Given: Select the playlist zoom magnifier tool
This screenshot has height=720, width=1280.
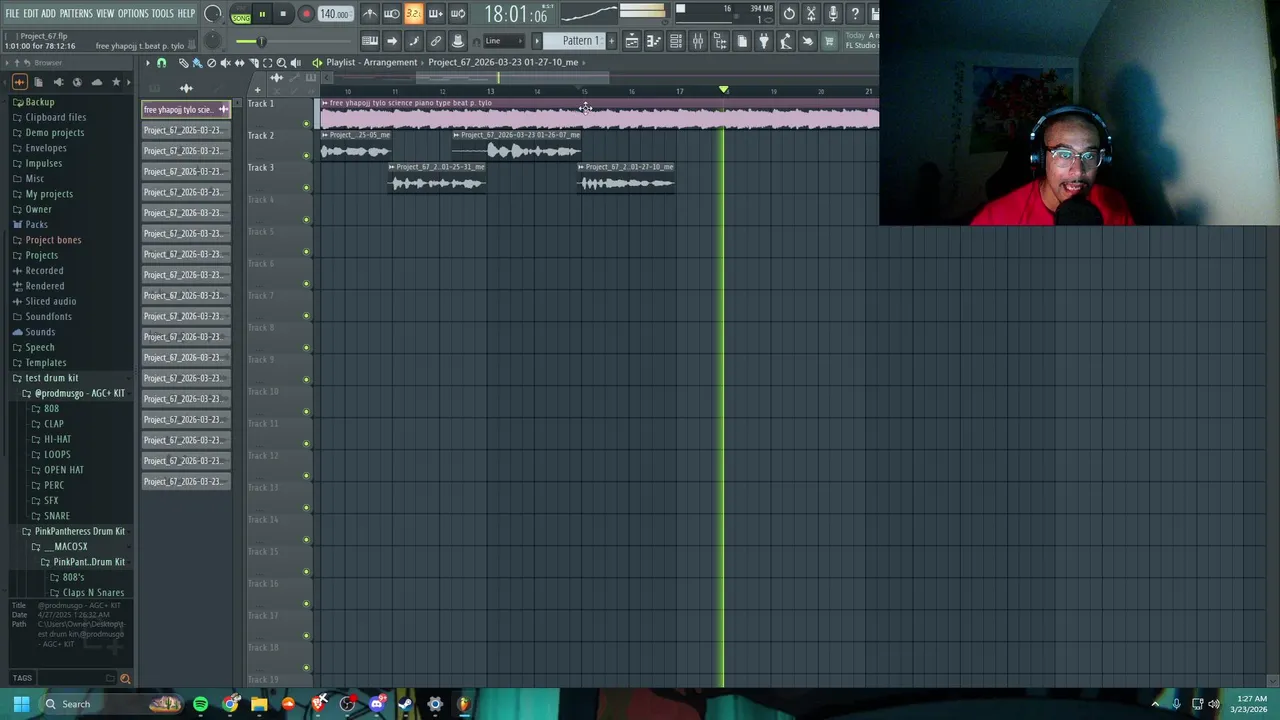Looking at the screenshot, I should [281, 63].
